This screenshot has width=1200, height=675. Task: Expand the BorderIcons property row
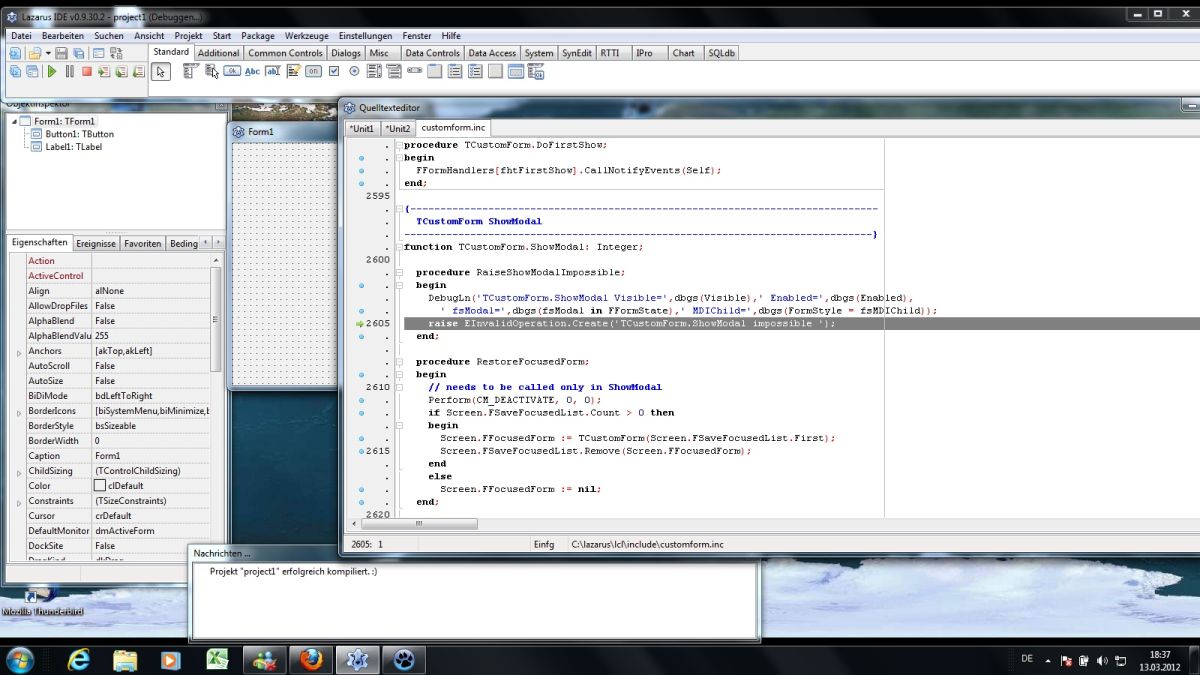click(18, 412)
